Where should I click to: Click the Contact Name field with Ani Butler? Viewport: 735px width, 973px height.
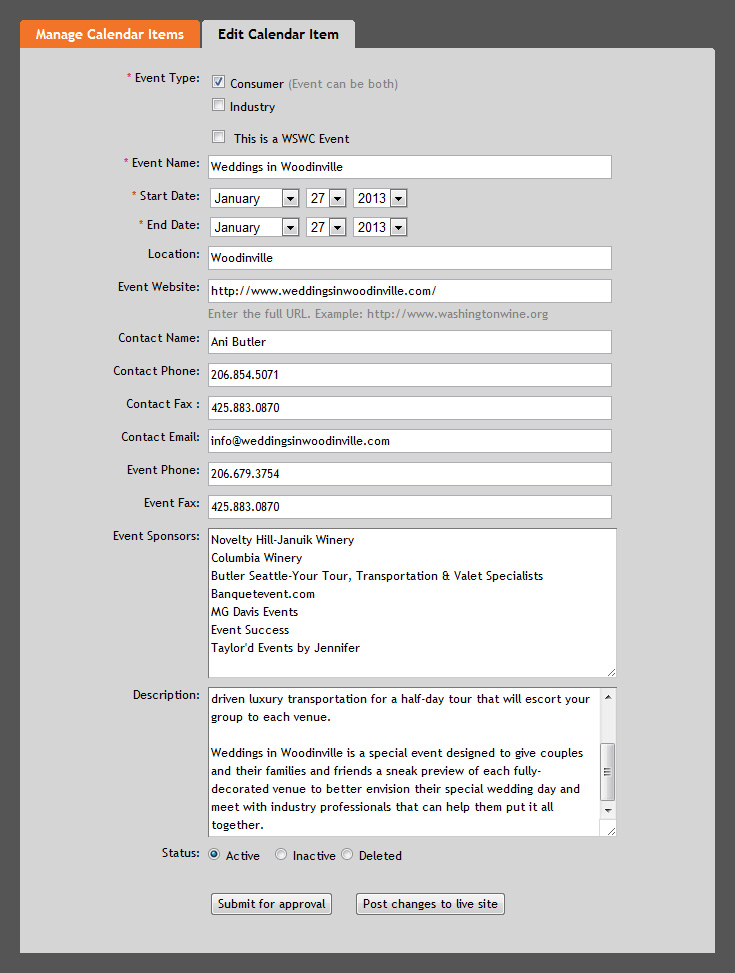[x=410, y=342]
